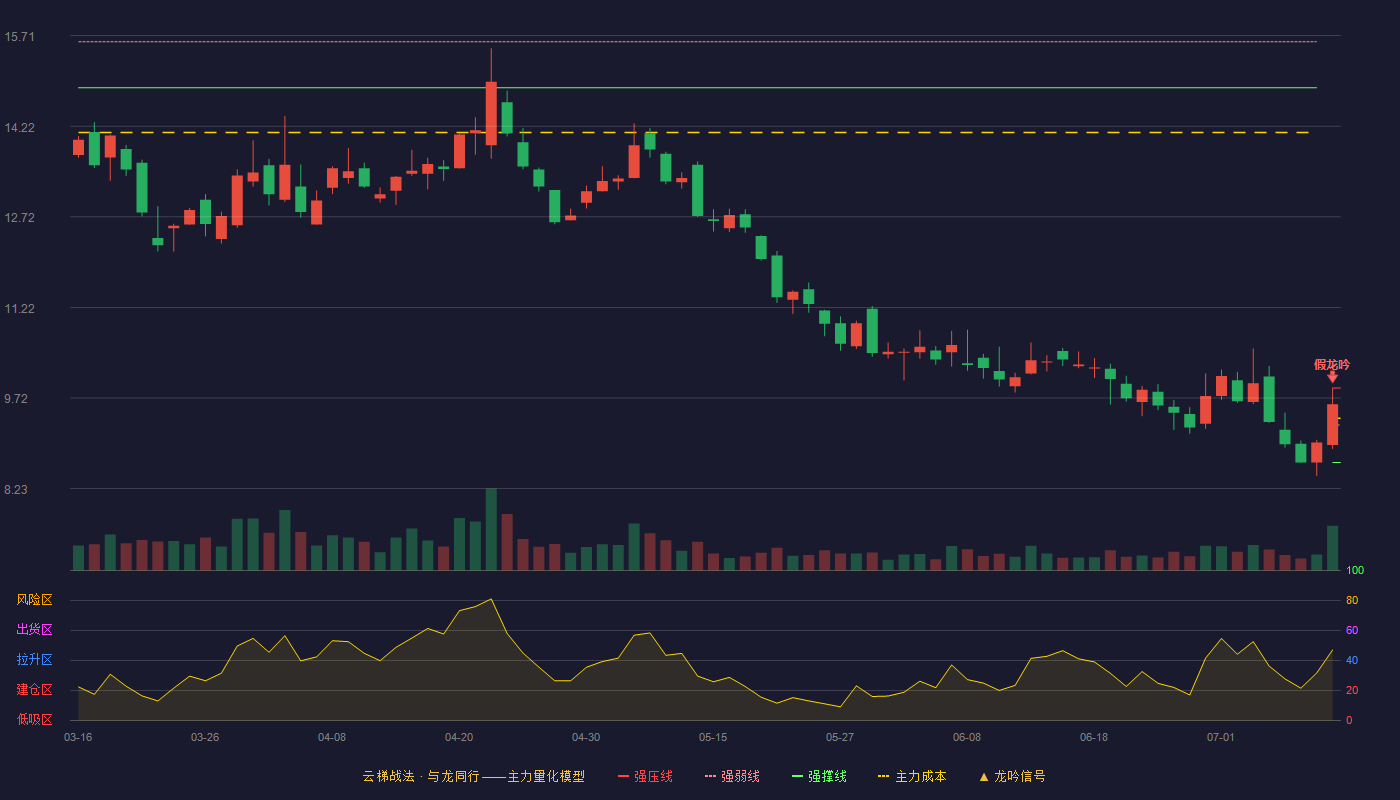The width and height of the screenshot is (1400, 800).
Task: Toggle the 强弱线 legend entry
Action: (732, 776)
